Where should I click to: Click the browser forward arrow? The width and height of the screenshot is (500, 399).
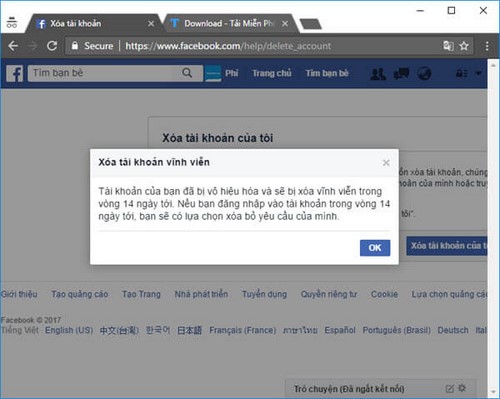(x=32, y=46)
